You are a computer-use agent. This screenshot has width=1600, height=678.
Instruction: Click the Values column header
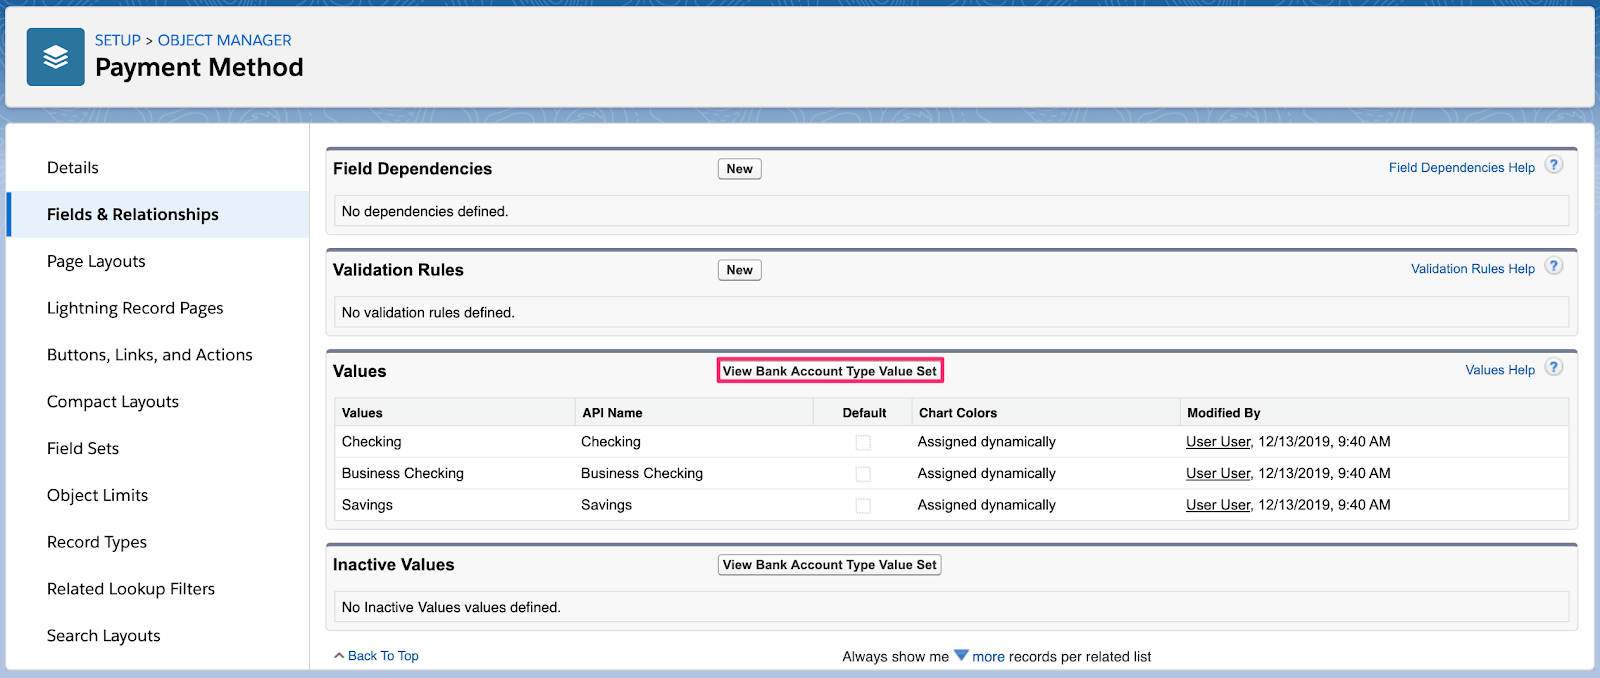coord(362,413)
